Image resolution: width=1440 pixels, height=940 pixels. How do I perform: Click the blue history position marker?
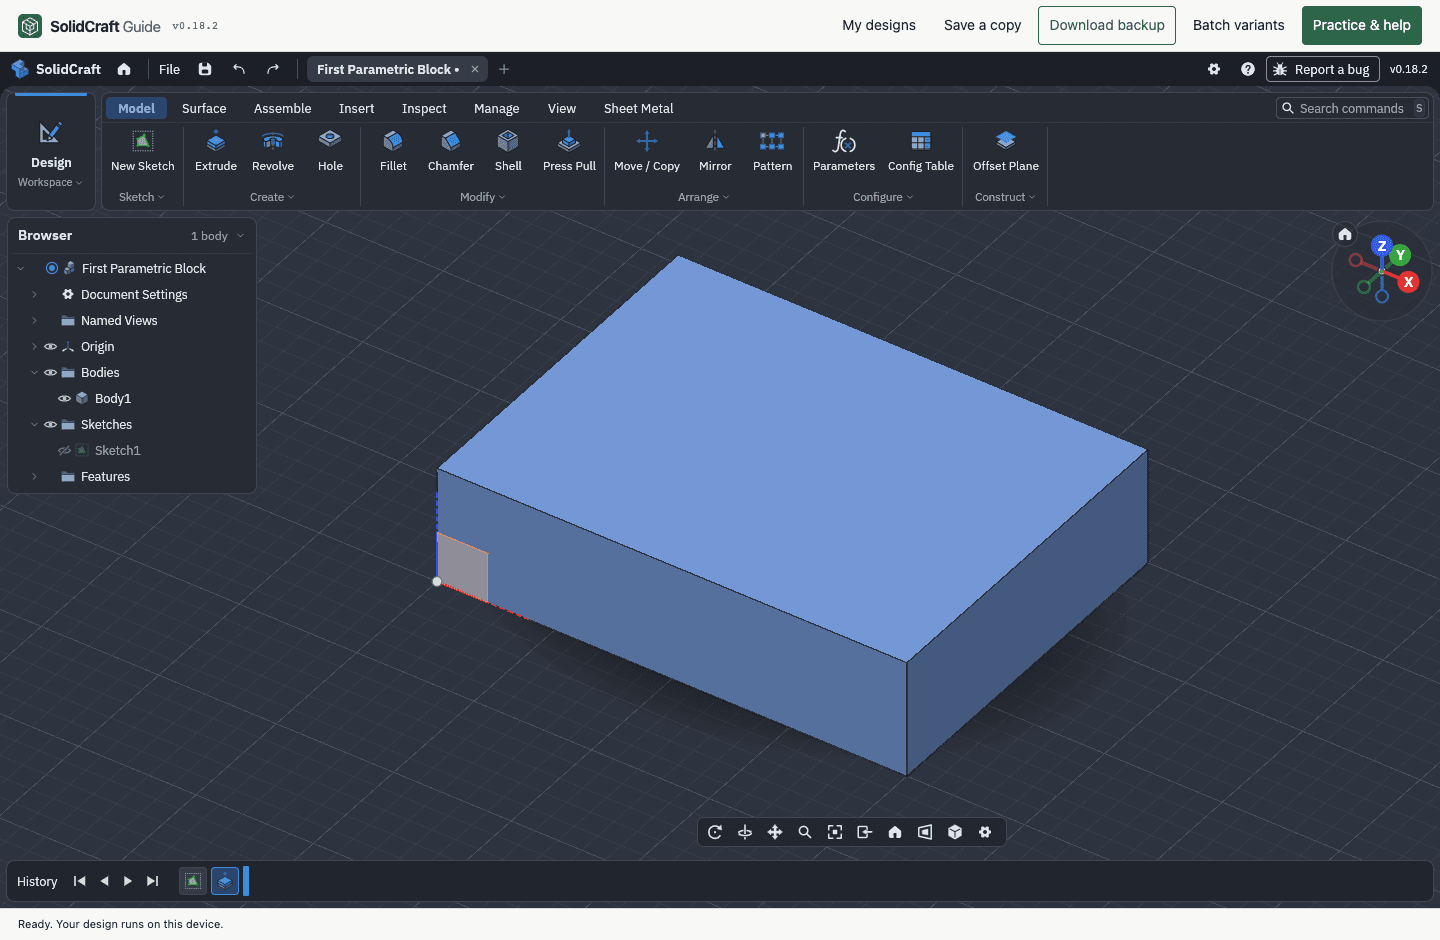click(x=246, y=881)
